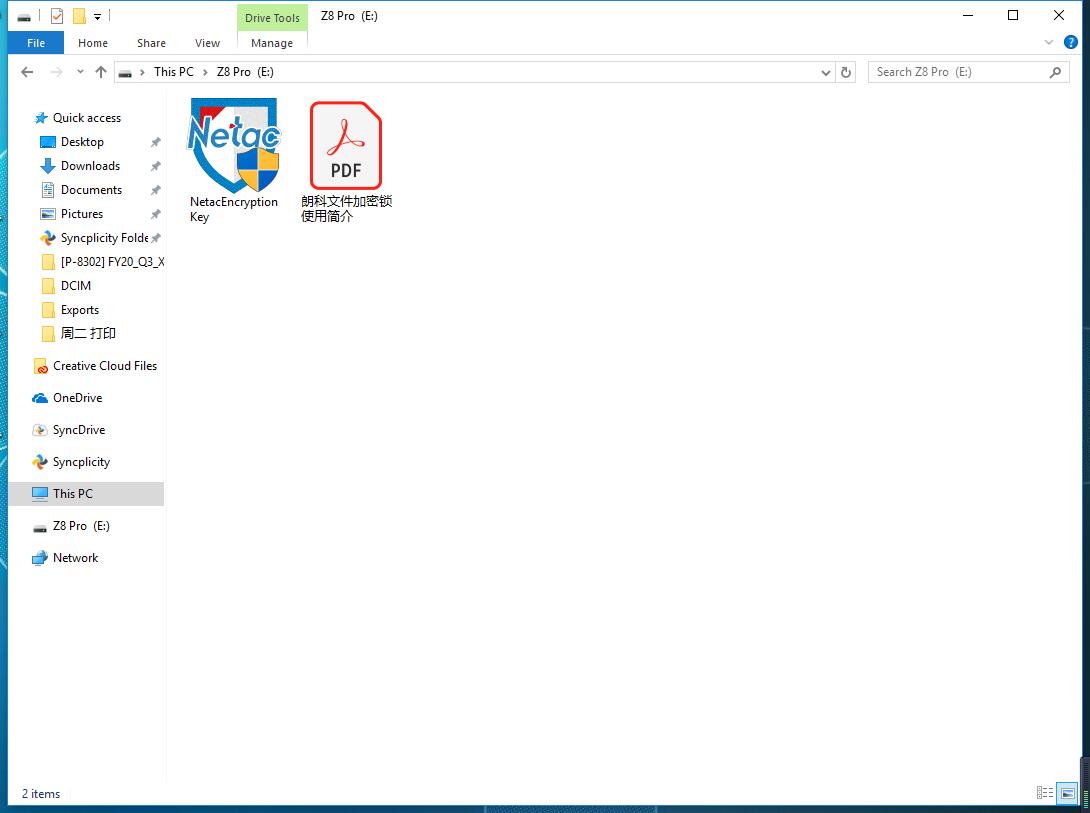Open address bar history dropdown
This screenshot has width=1090, height=813.
tap(825, 72)
